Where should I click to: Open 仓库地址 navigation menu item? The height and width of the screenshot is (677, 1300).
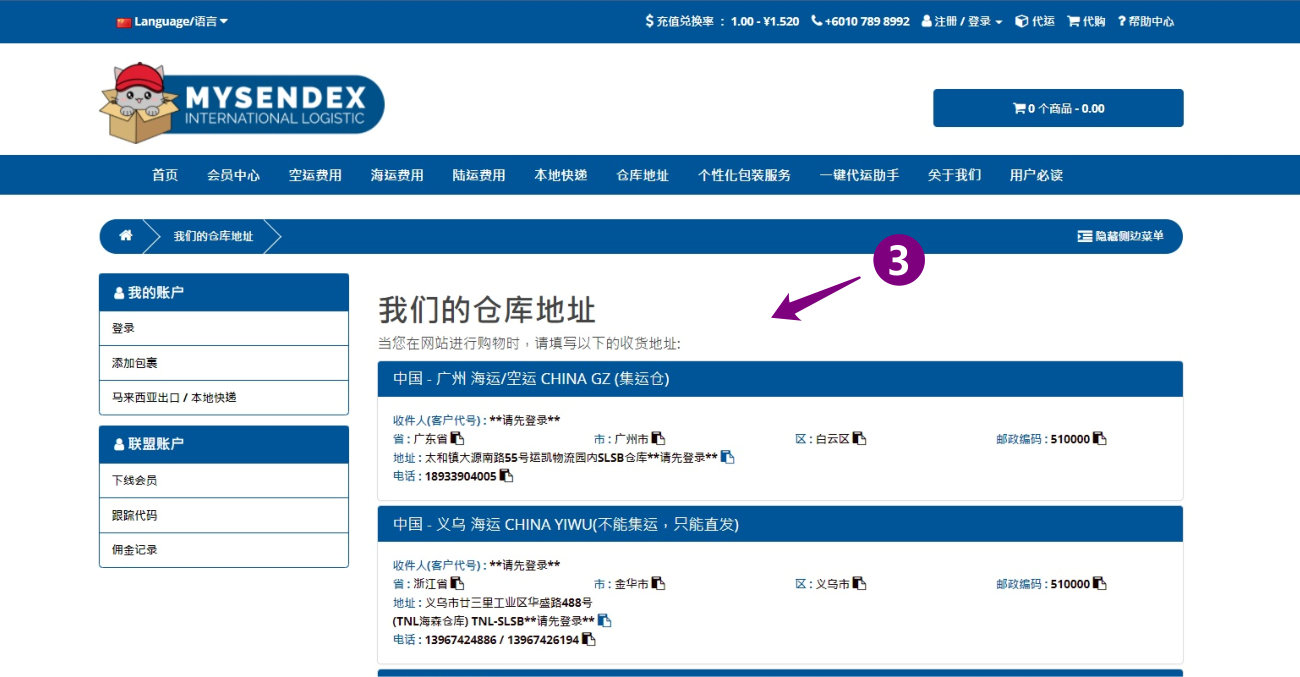click(x=642, y=175)
